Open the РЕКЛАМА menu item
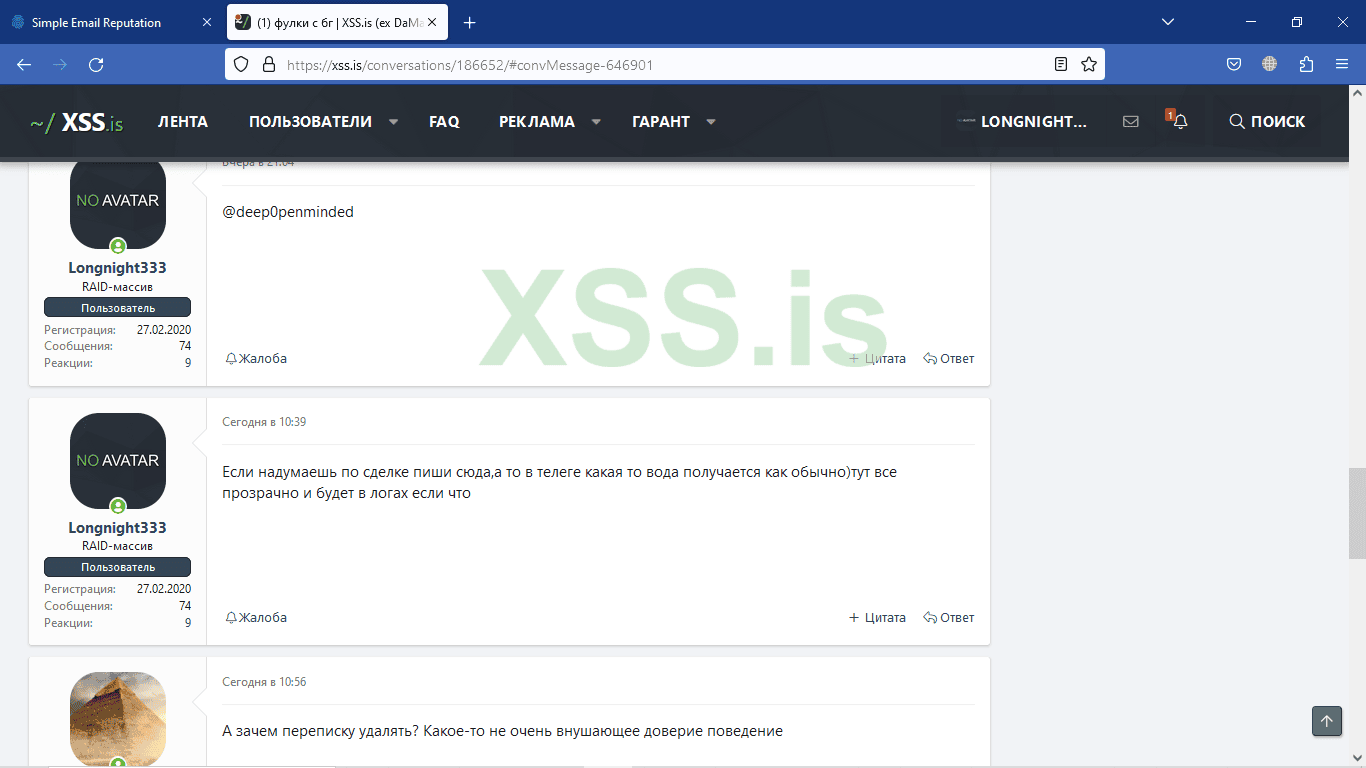1366x768 pixels. [x=537, y=122]
